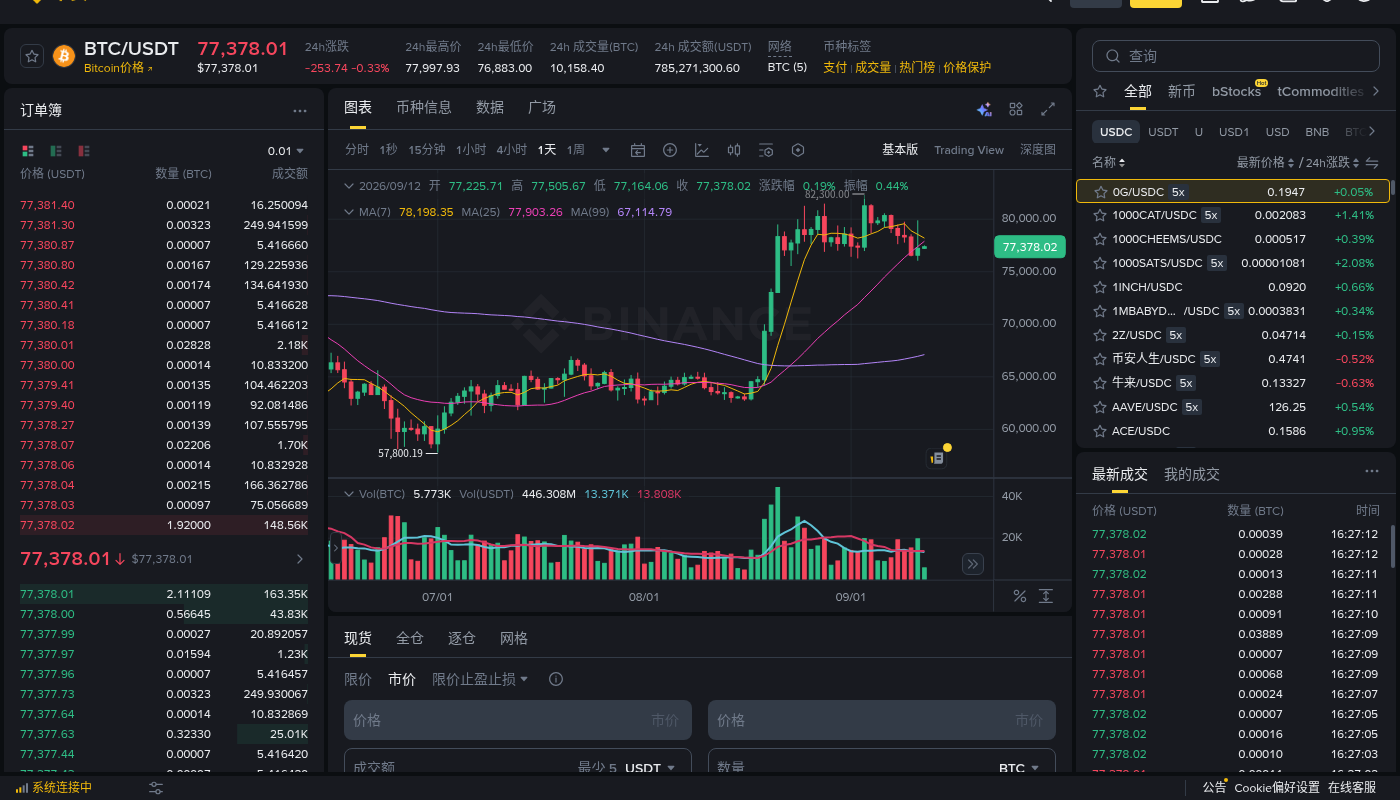
Task: Toggle auto-fit price scale icon
Action: [x=1046, y=596]
